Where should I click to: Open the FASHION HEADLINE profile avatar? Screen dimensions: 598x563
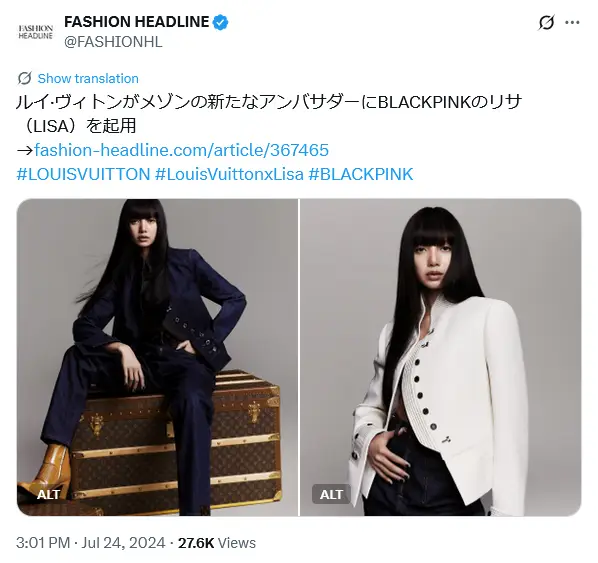coord(35,32)
